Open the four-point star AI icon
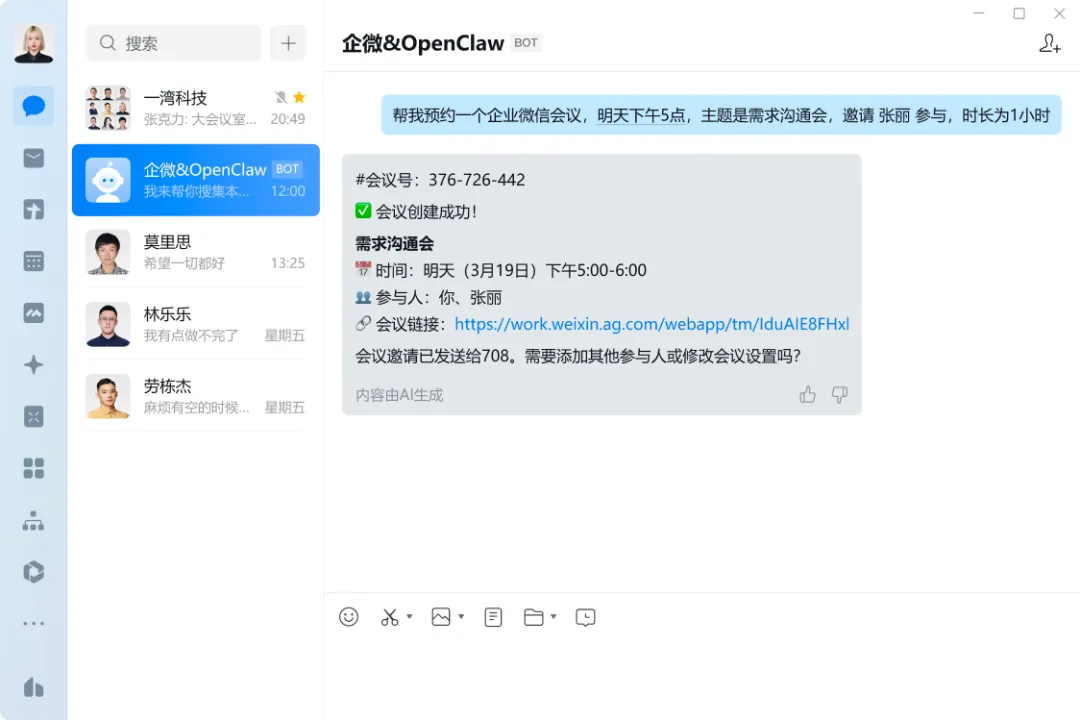 tap(34, 364)
